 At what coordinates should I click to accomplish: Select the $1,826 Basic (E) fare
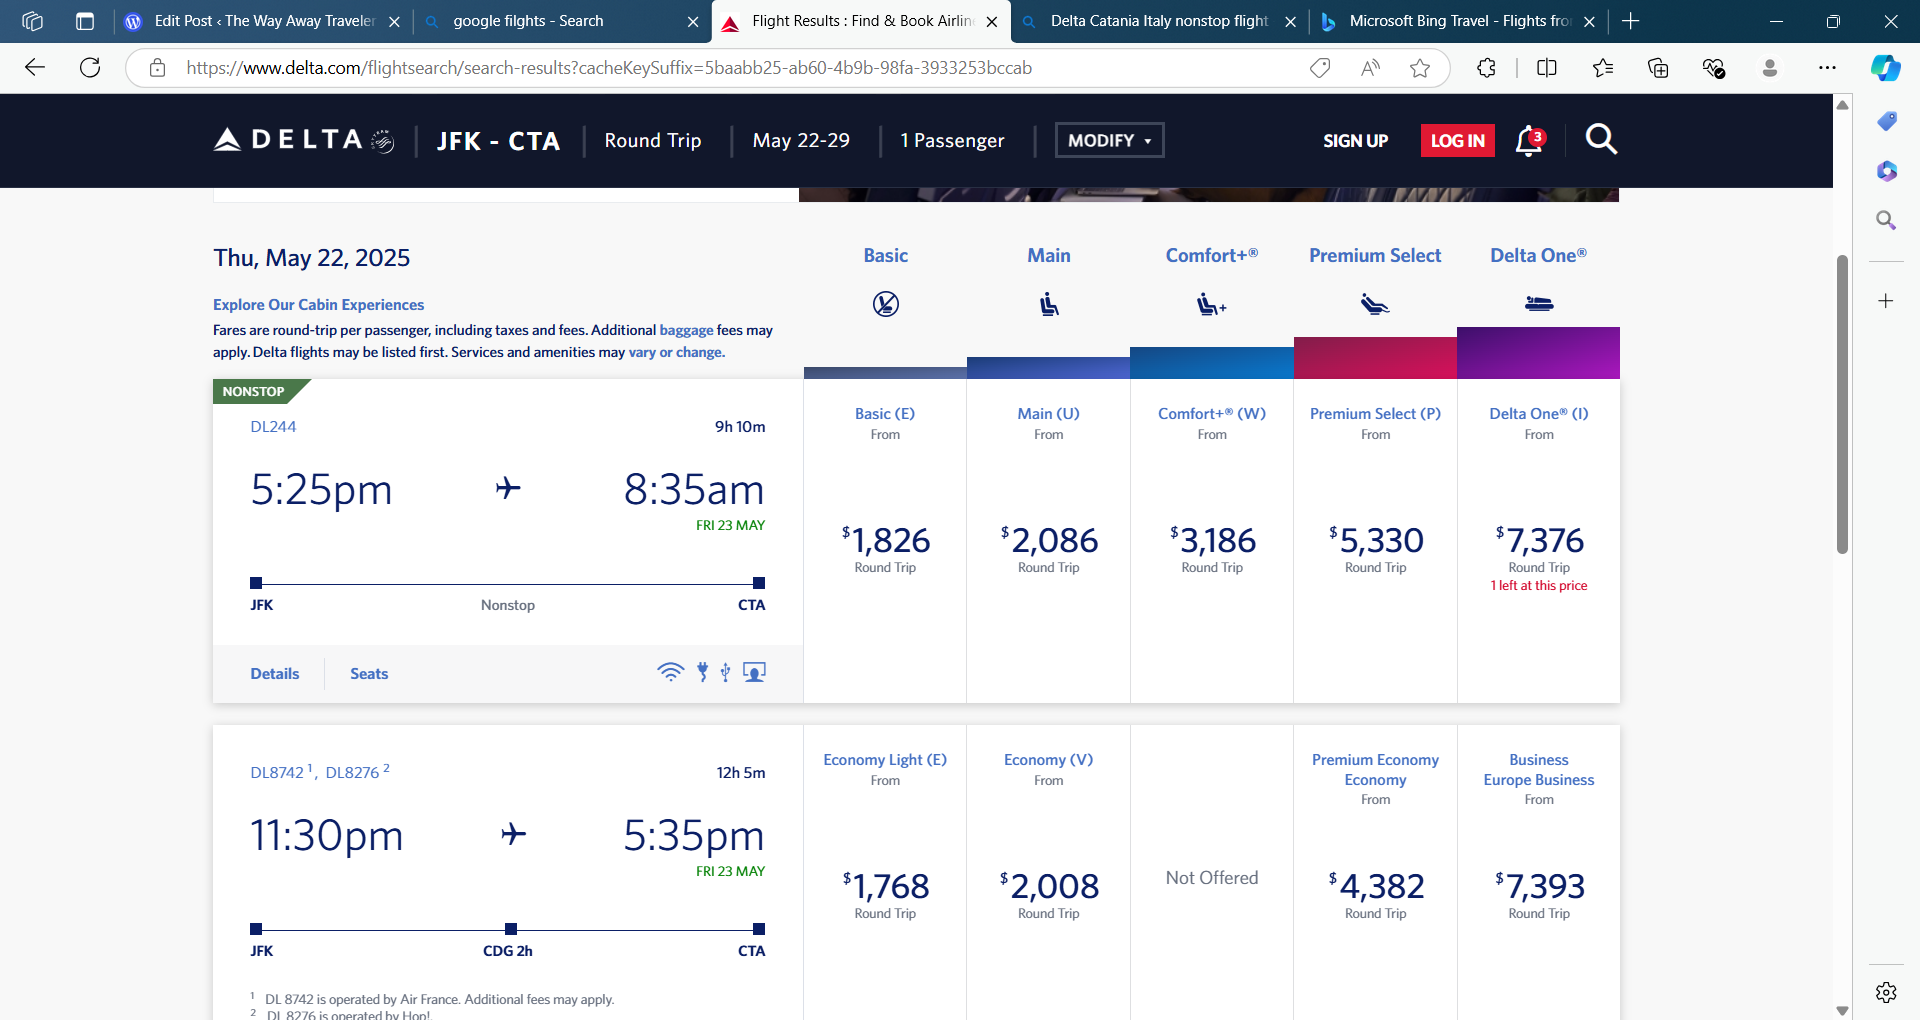[x=885, y=541]
